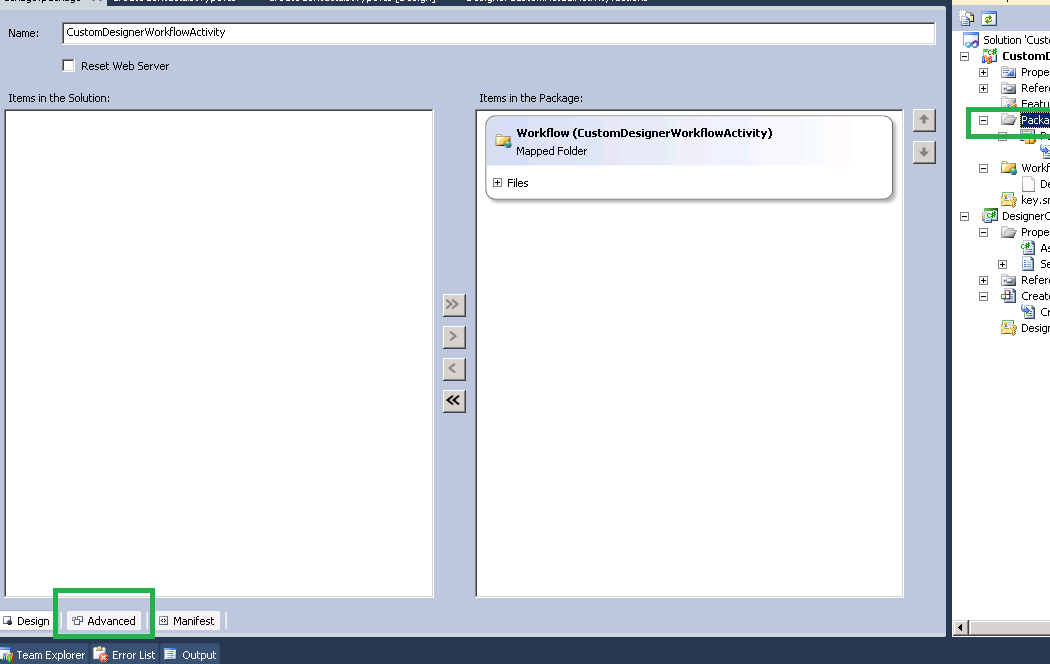Expand Files under the Workflow package item
Viewport: 1050px width, 664px height.
point(497,183)
